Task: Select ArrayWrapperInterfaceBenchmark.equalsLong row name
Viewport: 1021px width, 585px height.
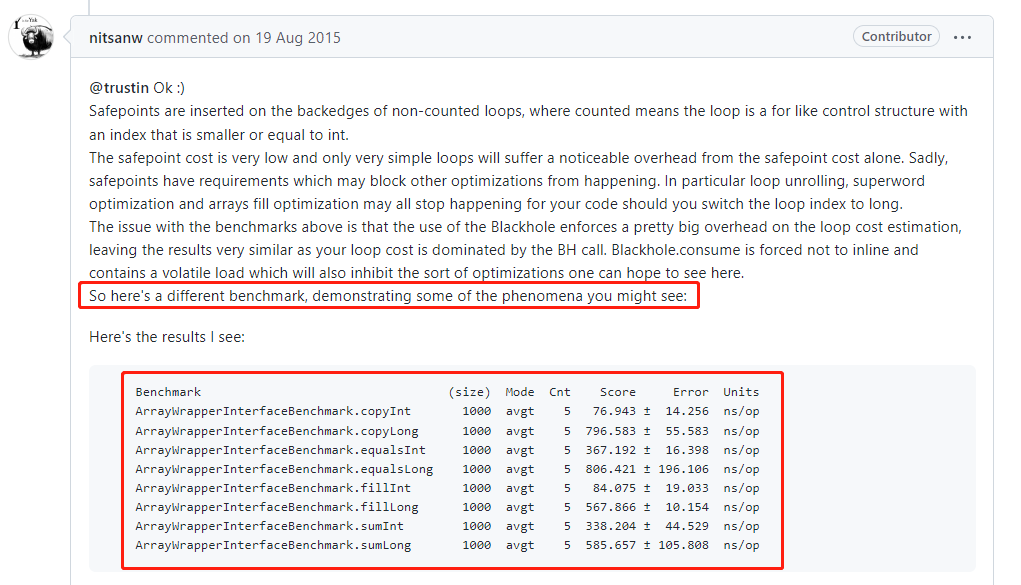Action: click(x=284, y=468)
